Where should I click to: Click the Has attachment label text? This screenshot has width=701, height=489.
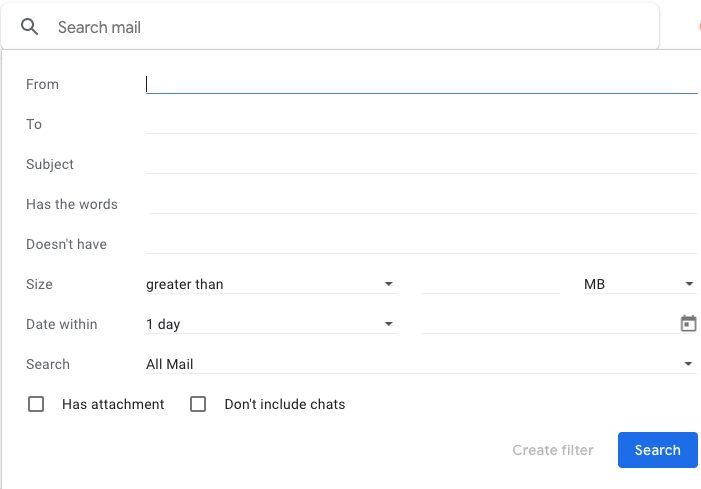coord(113,405)
